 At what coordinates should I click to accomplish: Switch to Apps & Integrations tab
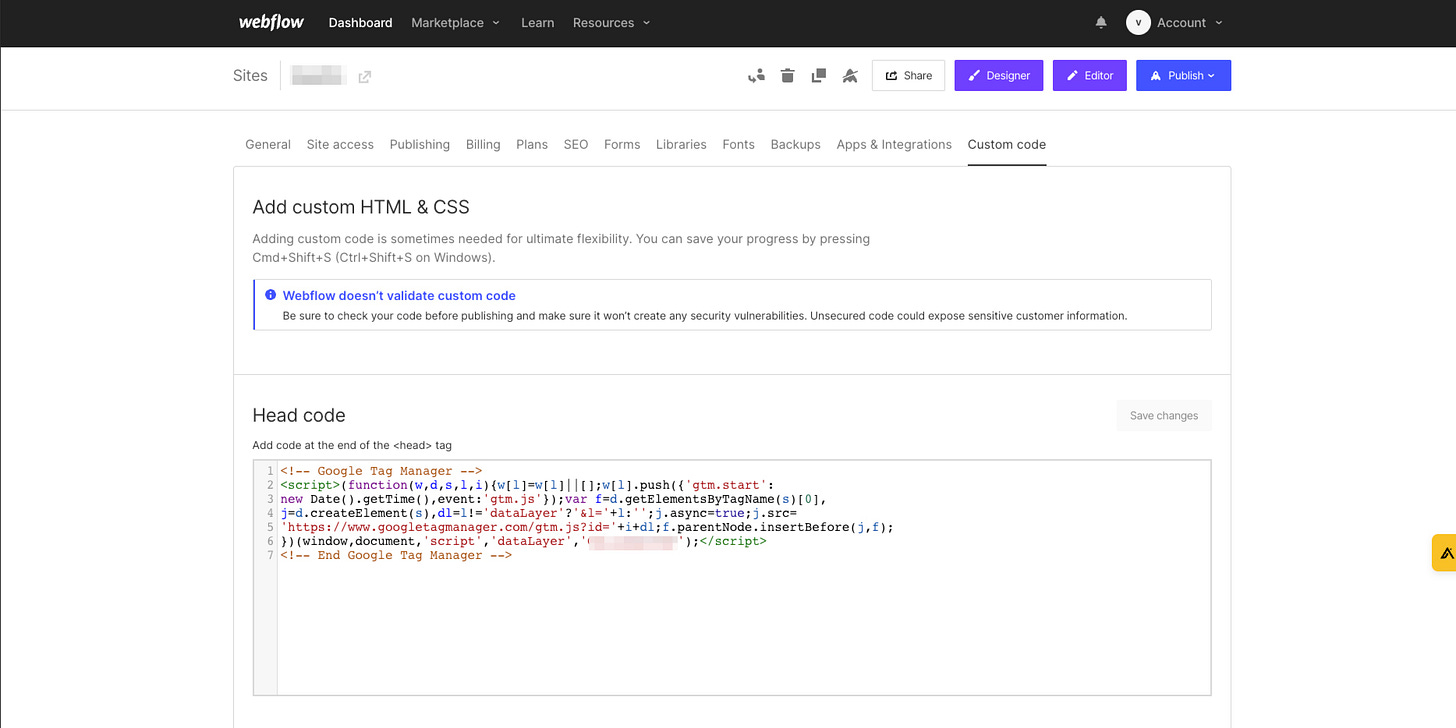894,144
